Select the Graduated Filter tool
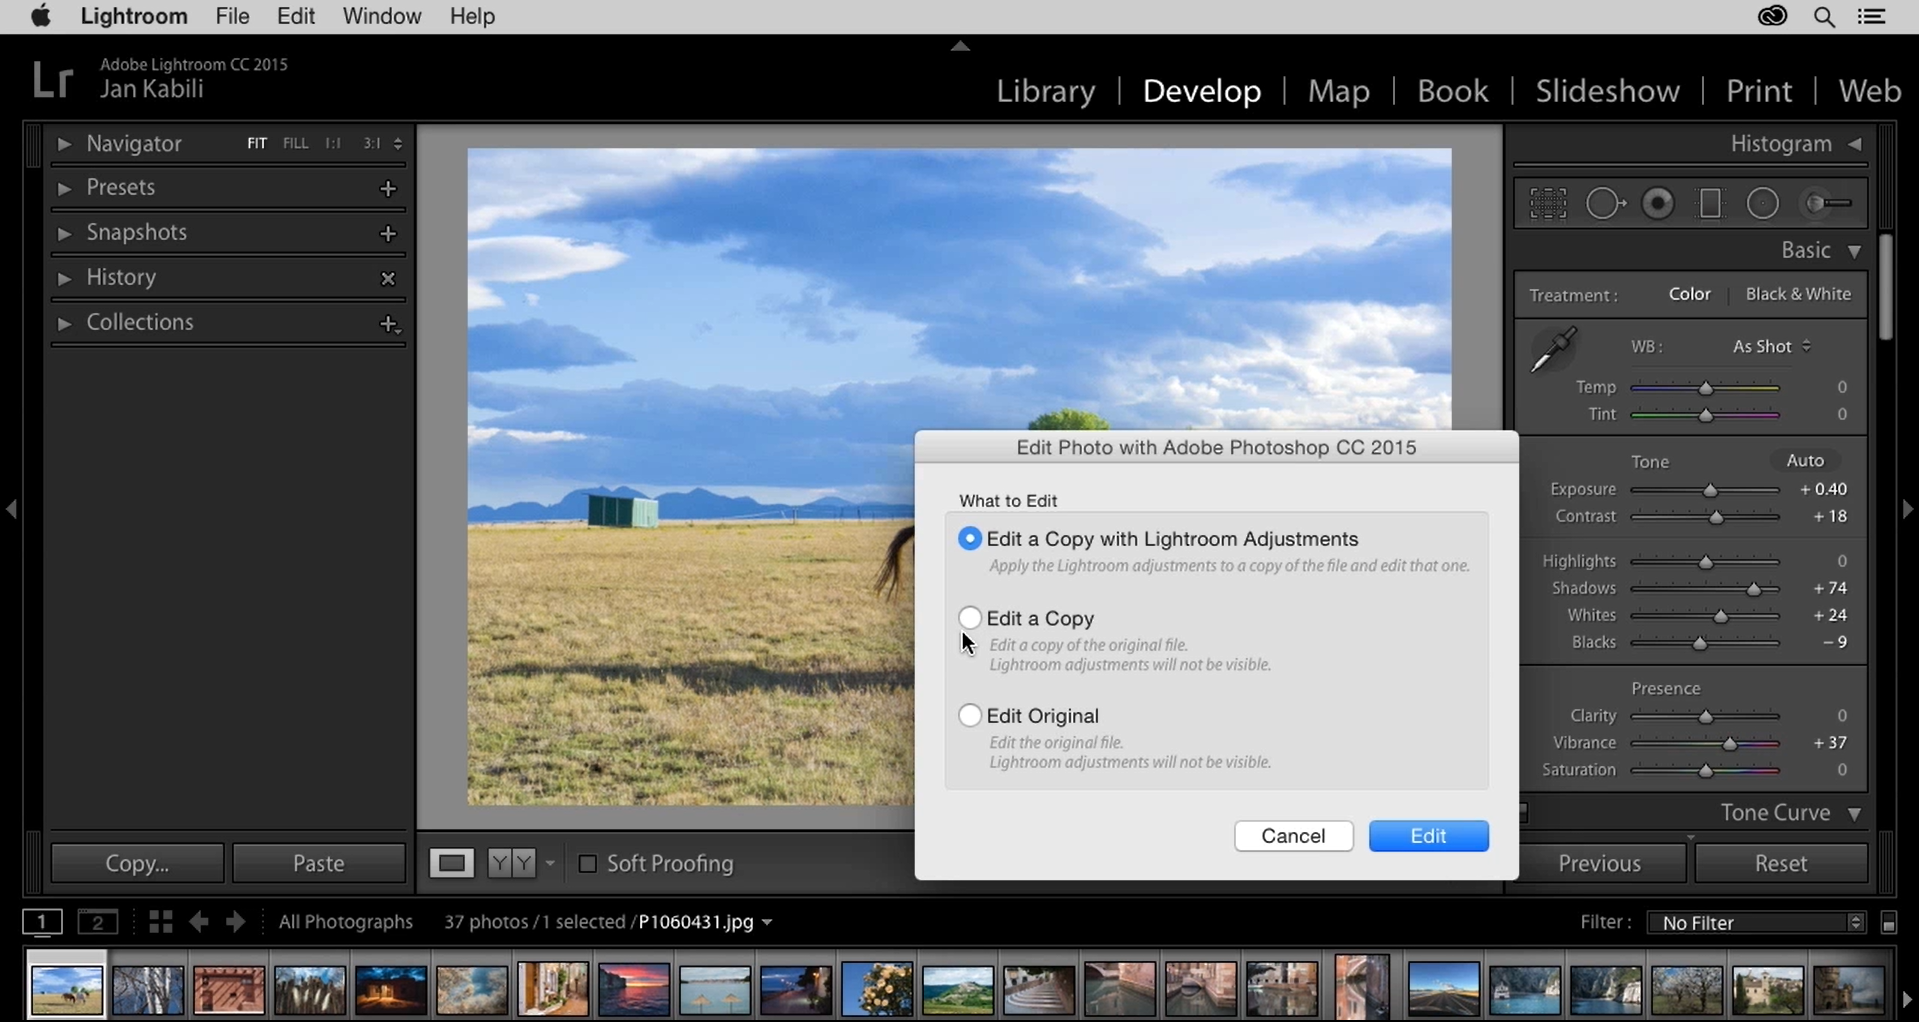 1711,204
